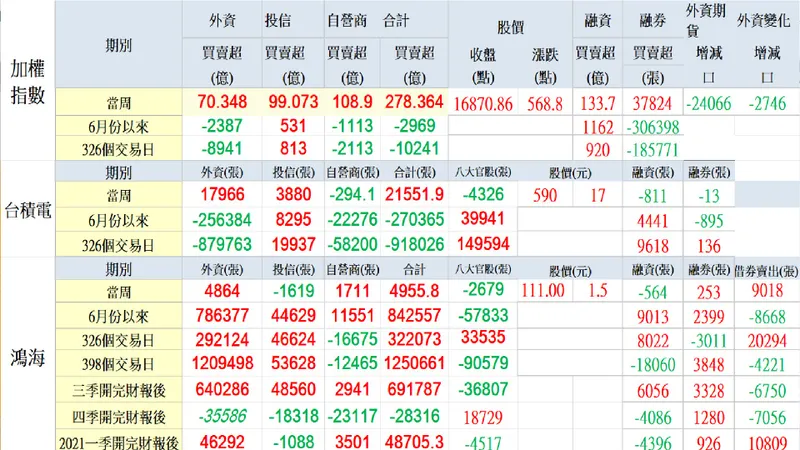Click the foreign change value -2746

click(767, 104)
